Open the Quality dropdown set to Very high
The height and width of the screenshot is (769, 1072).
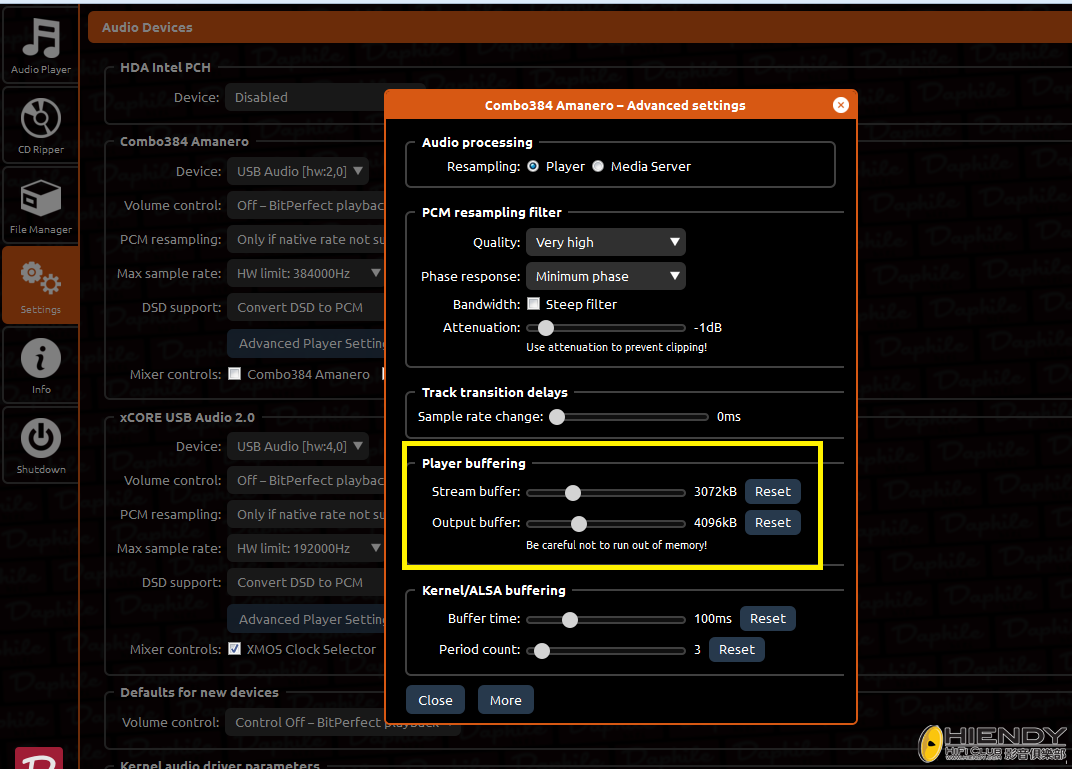(605, 242)
